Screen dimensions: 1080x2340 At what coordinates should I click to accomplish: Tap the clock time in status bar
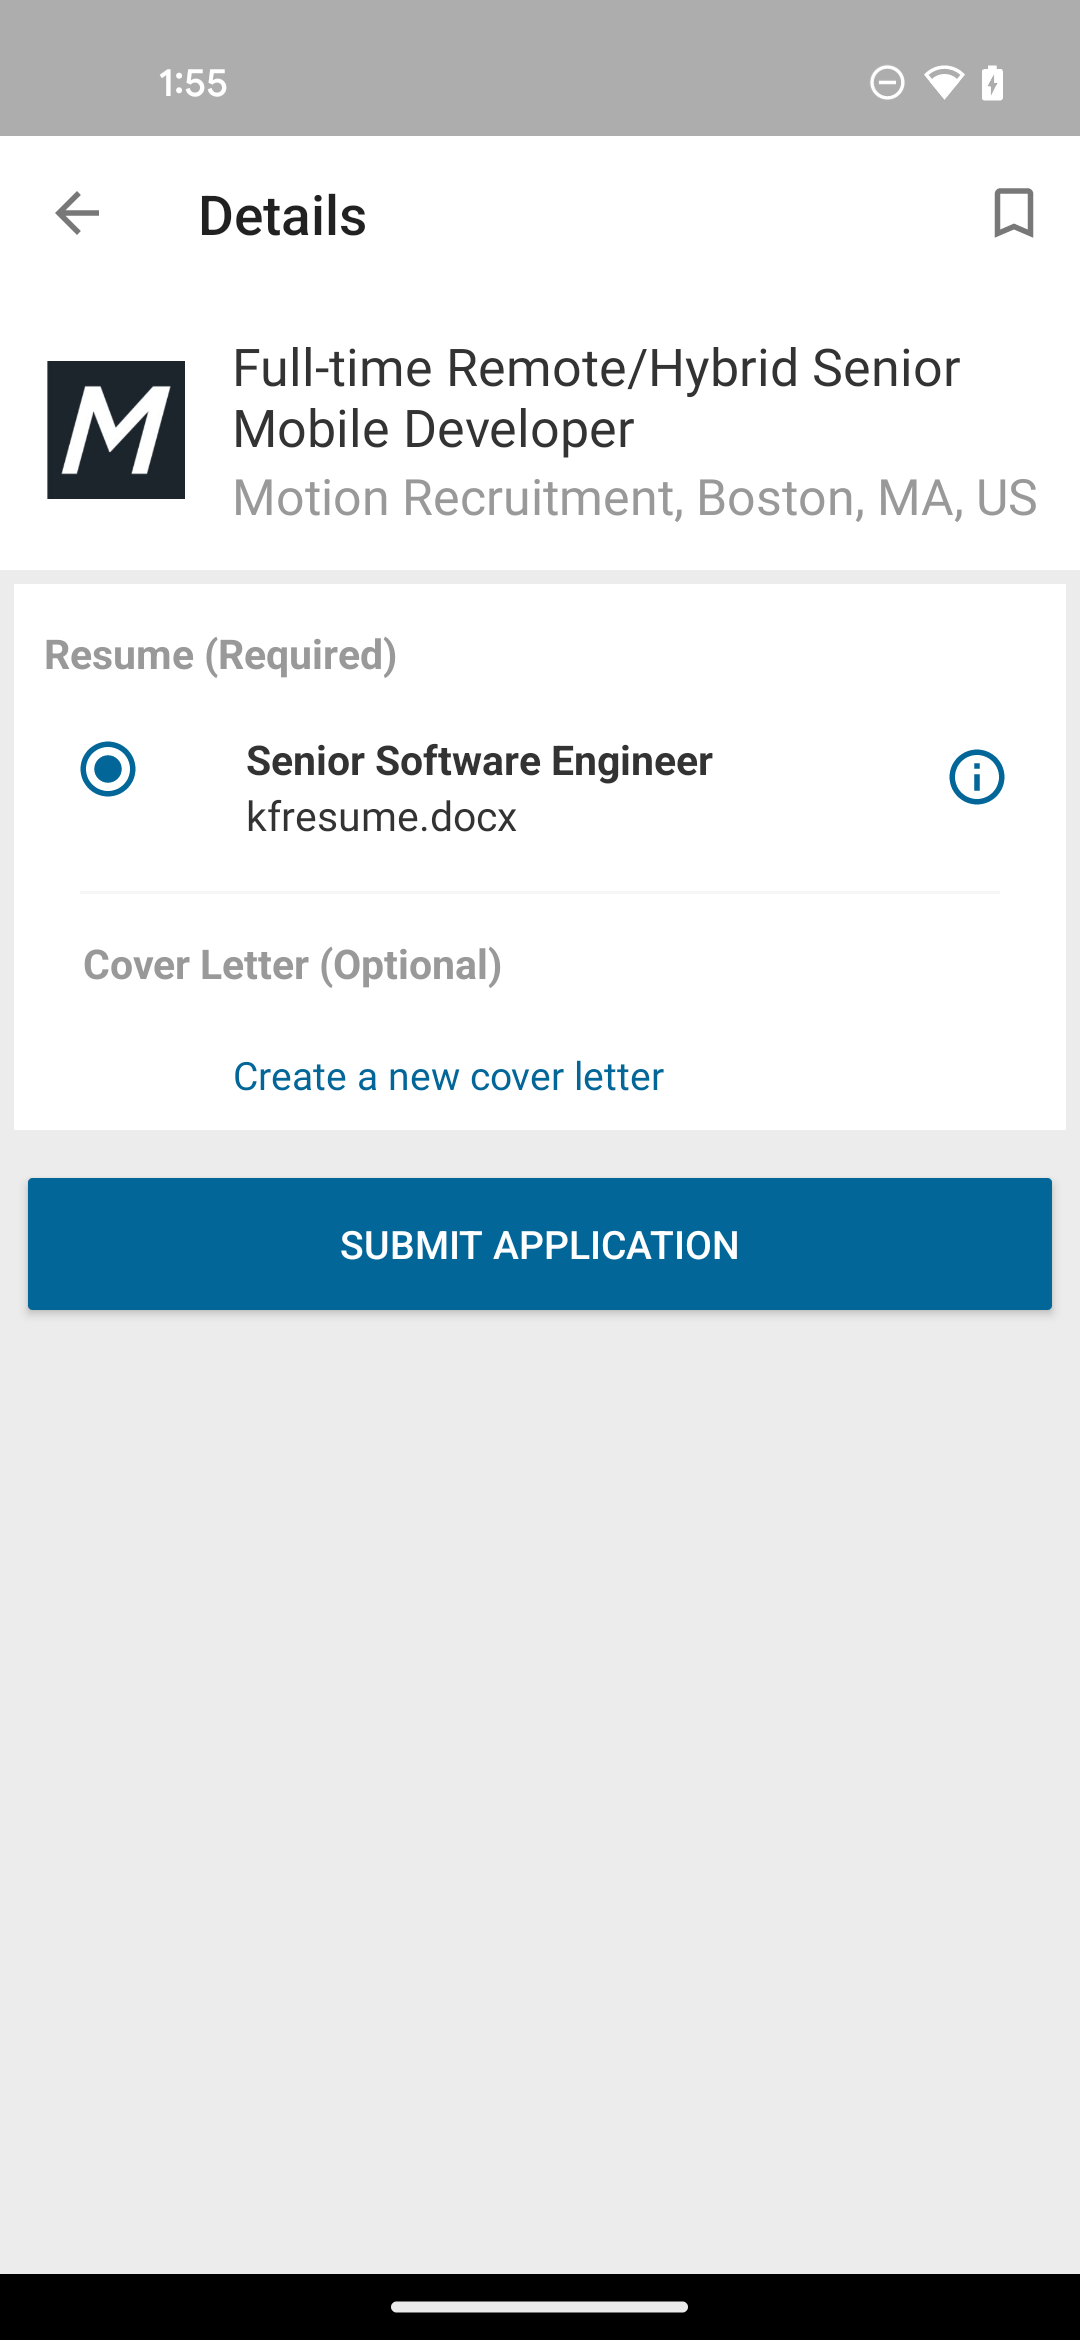(193, 83)
